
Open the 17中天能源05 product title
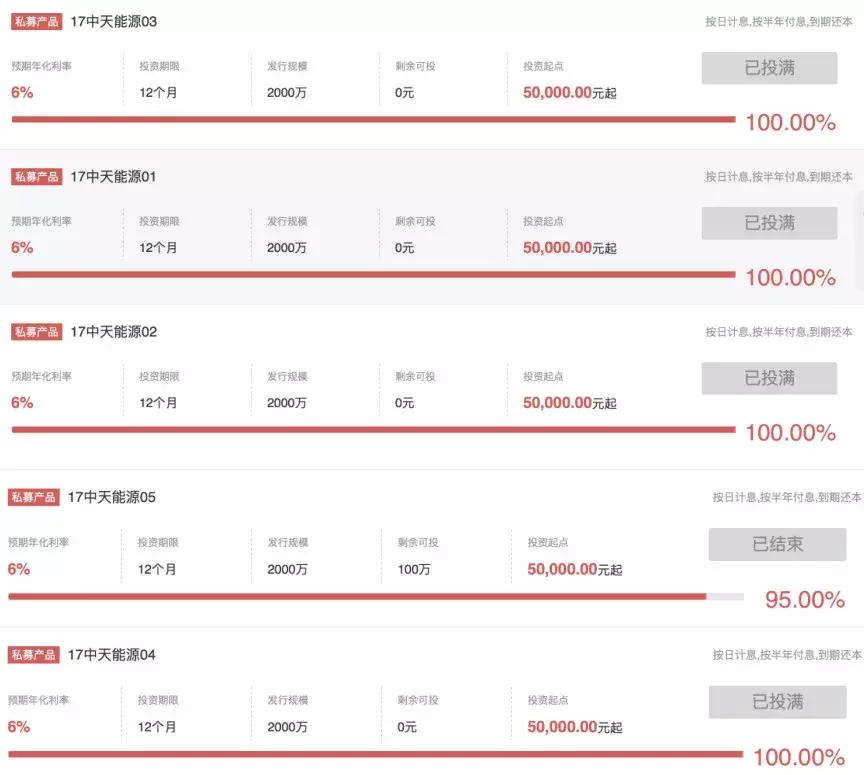pos(111,497)
